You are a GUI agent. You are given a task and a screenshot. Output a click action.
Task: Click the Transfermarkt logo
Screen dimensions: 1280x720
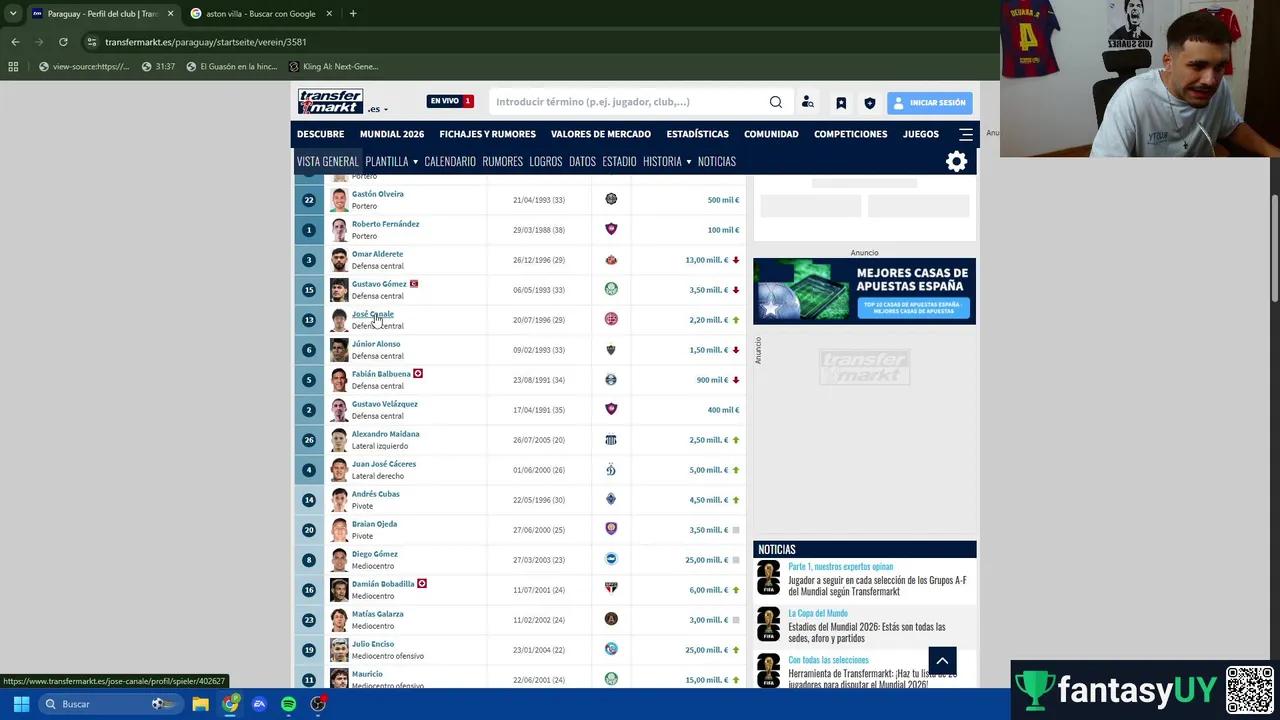tap(330, 102)
